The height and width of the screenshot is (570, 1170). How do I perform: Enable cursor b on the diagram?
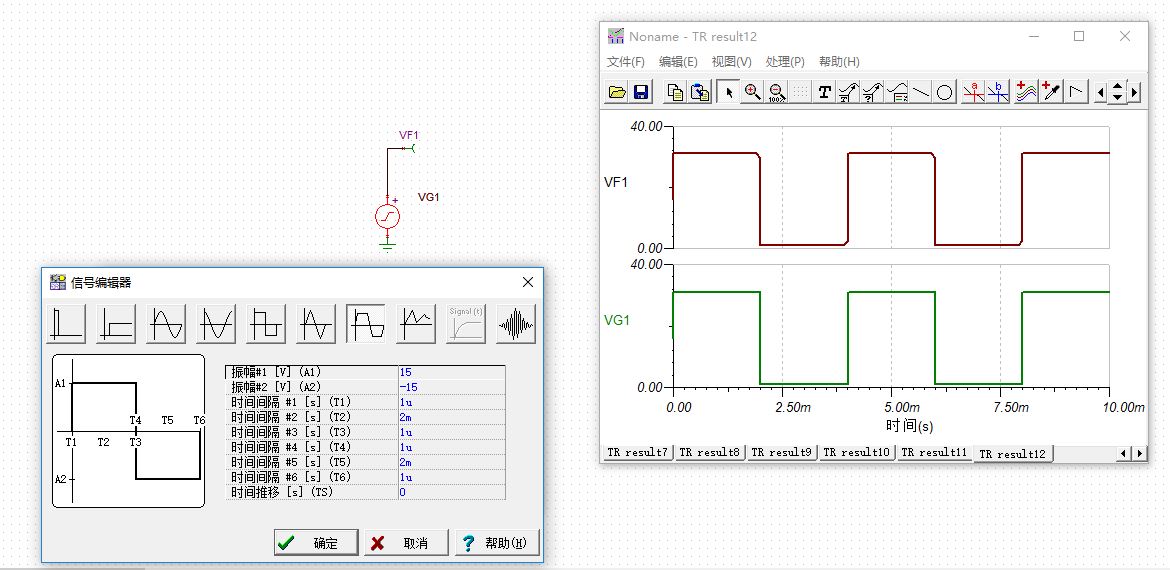coord(998,92)
